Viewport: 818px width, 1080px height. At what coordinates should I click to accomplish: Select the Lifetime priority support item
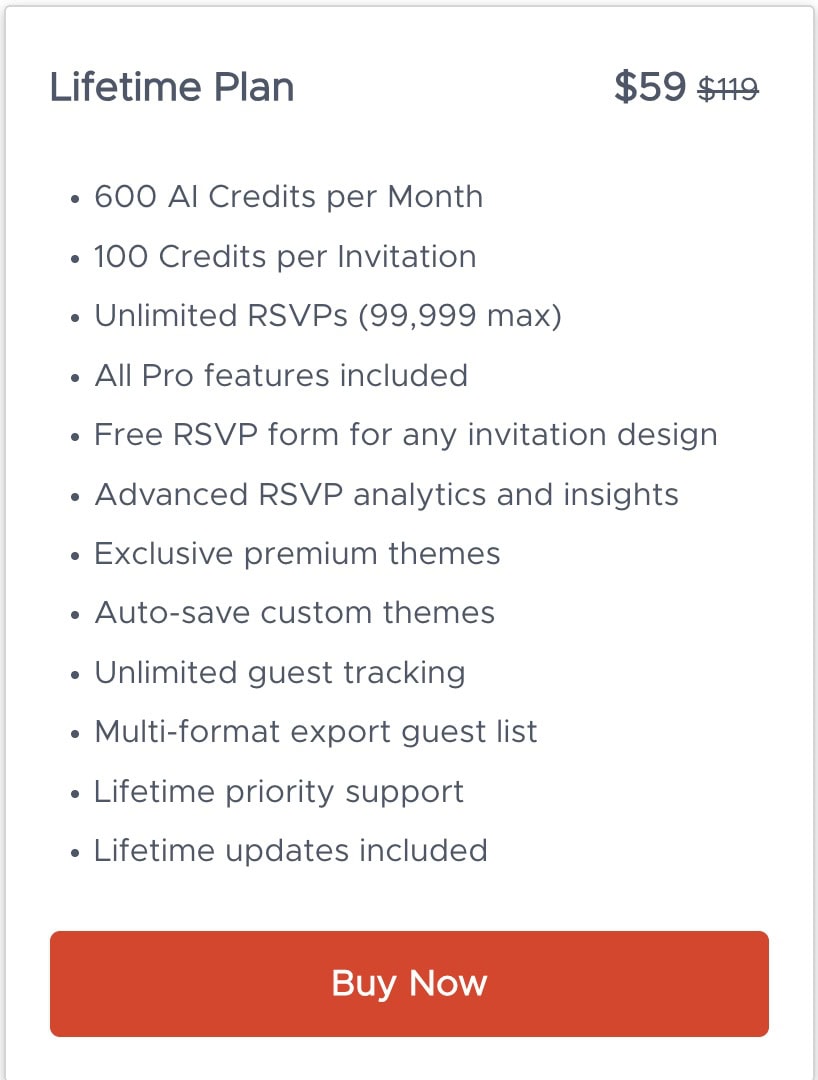coord(278,792)
